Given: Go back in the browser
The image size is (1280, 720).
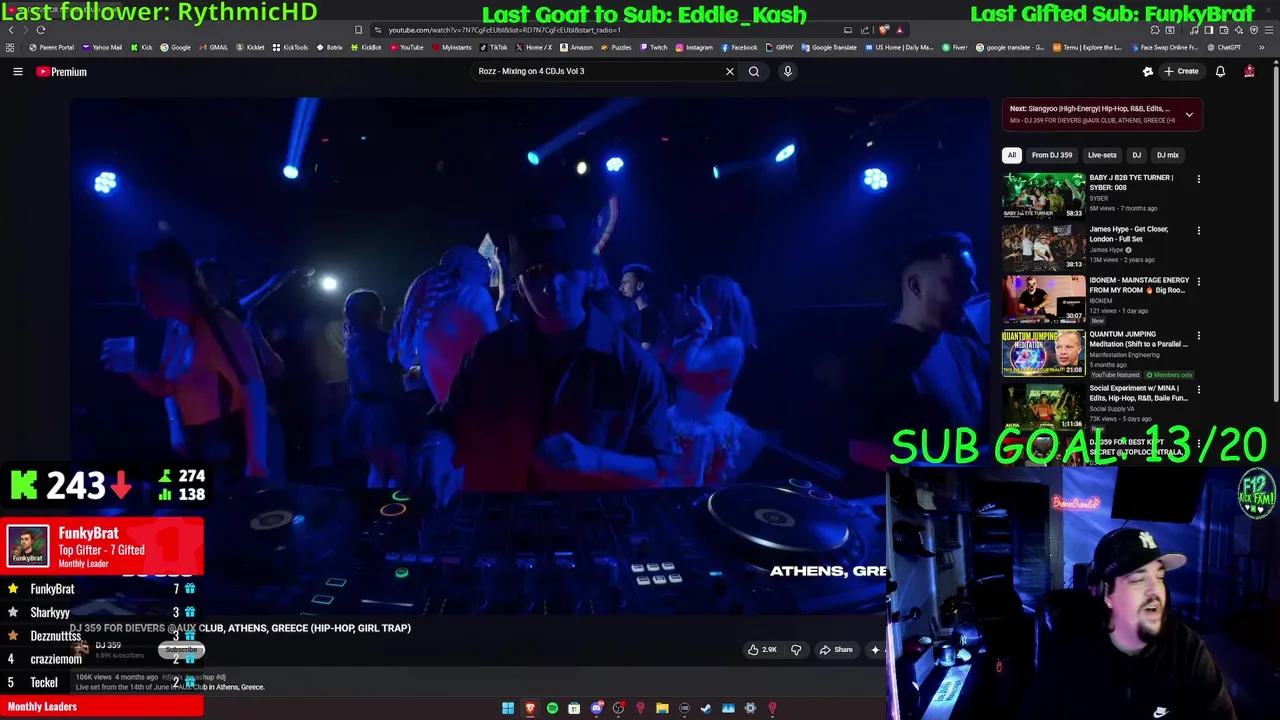Looking at the screenshot, I should click(x=11, y=30).
